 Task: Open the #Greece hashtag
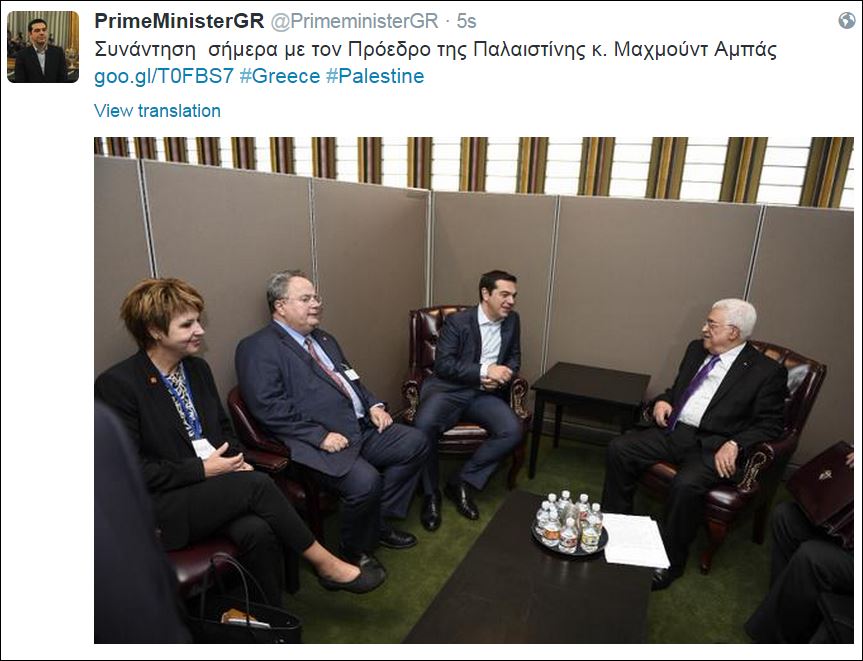[x=280, y=76]
